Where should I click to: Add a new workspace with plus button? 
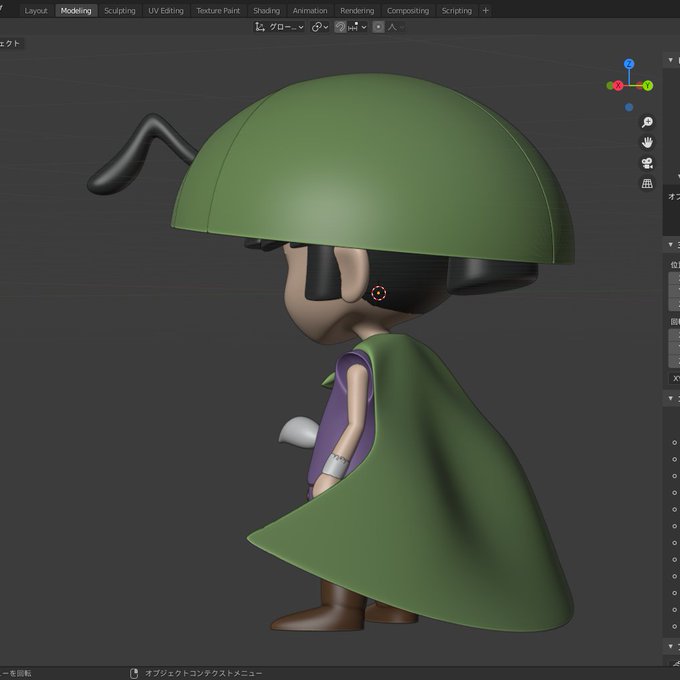[x=485, y=11]
